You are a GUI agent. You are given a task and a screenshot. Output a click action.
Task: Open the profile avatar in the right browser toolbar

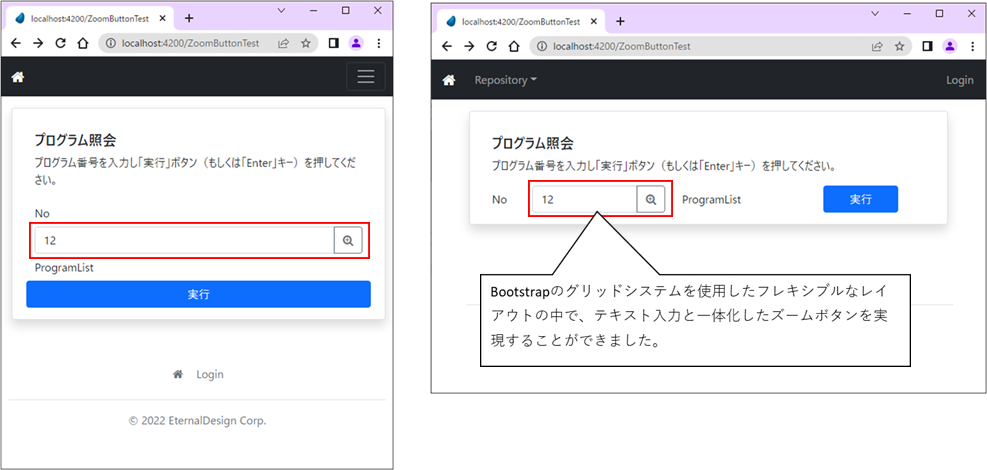pos(949,45)
